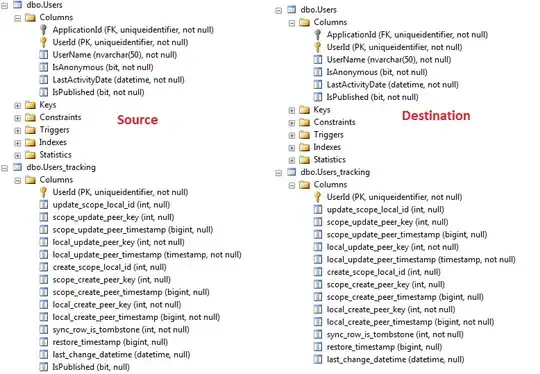The height and width of the screenshot is (374, 540).
Task: Collapse Columns folder under Source dbo.Users
Action: 18,18
